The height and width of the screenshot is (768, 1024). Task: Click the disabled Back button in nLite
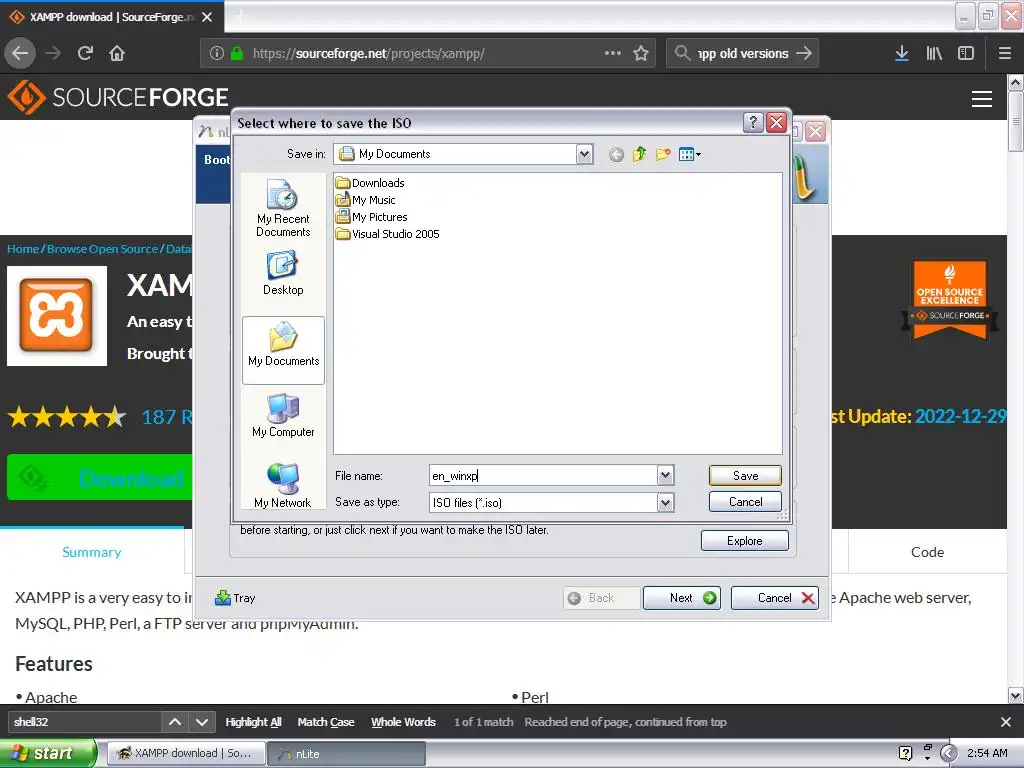(601, 598)
